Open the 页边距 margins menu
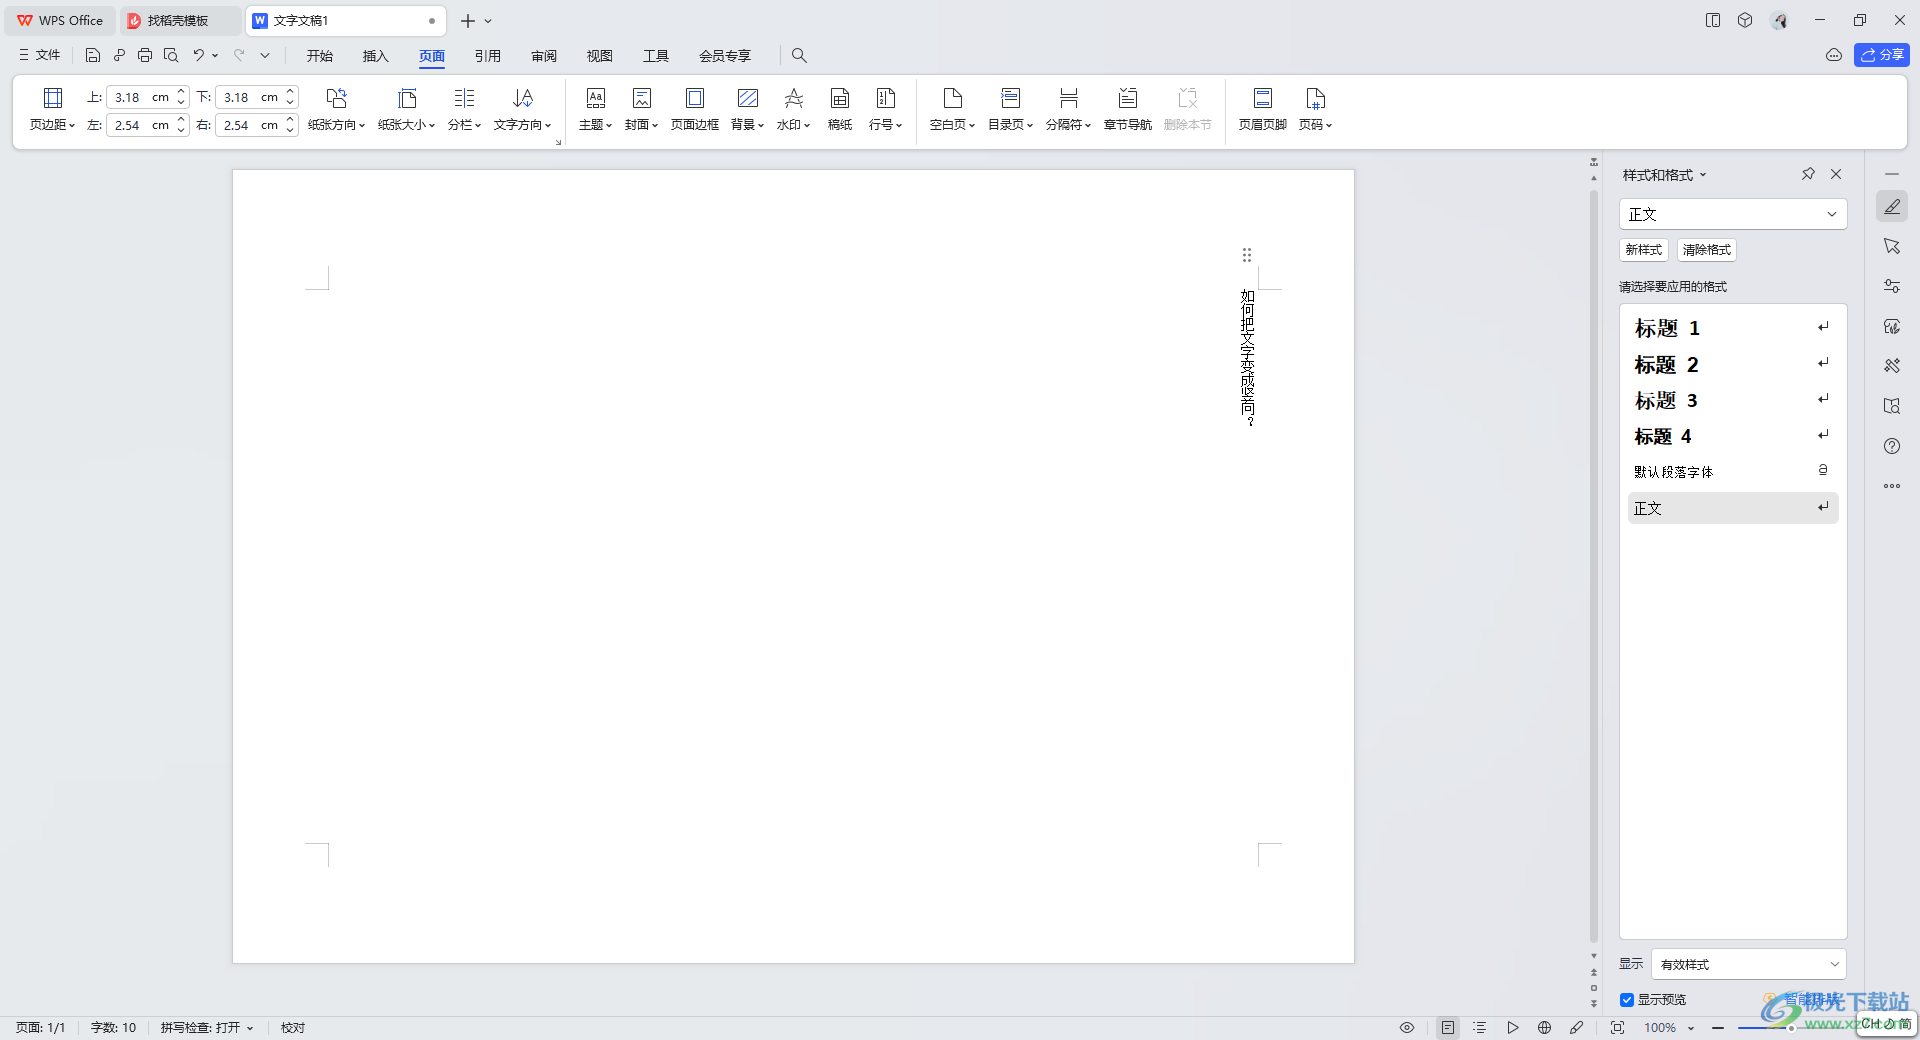Viewport: 1920px width, 1040px height. point(52,110)
